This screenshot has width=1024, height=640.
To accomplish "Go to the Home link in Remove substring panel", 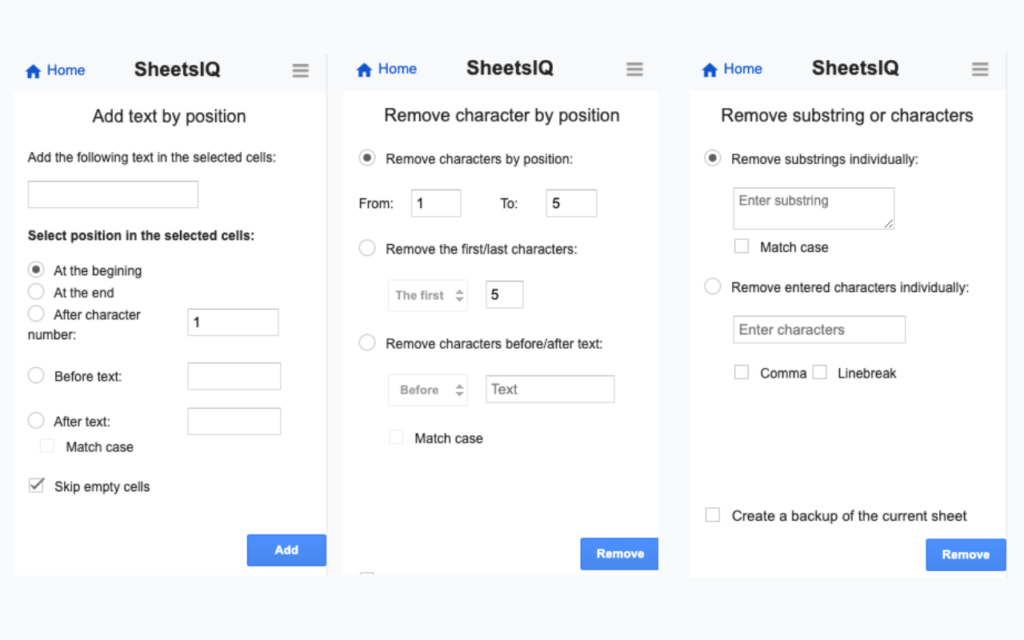I will (x=743, y=69).
